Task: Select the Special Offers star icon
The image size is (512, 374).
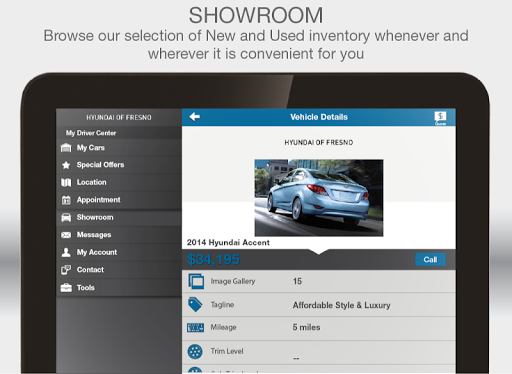Action: (66, 165)
